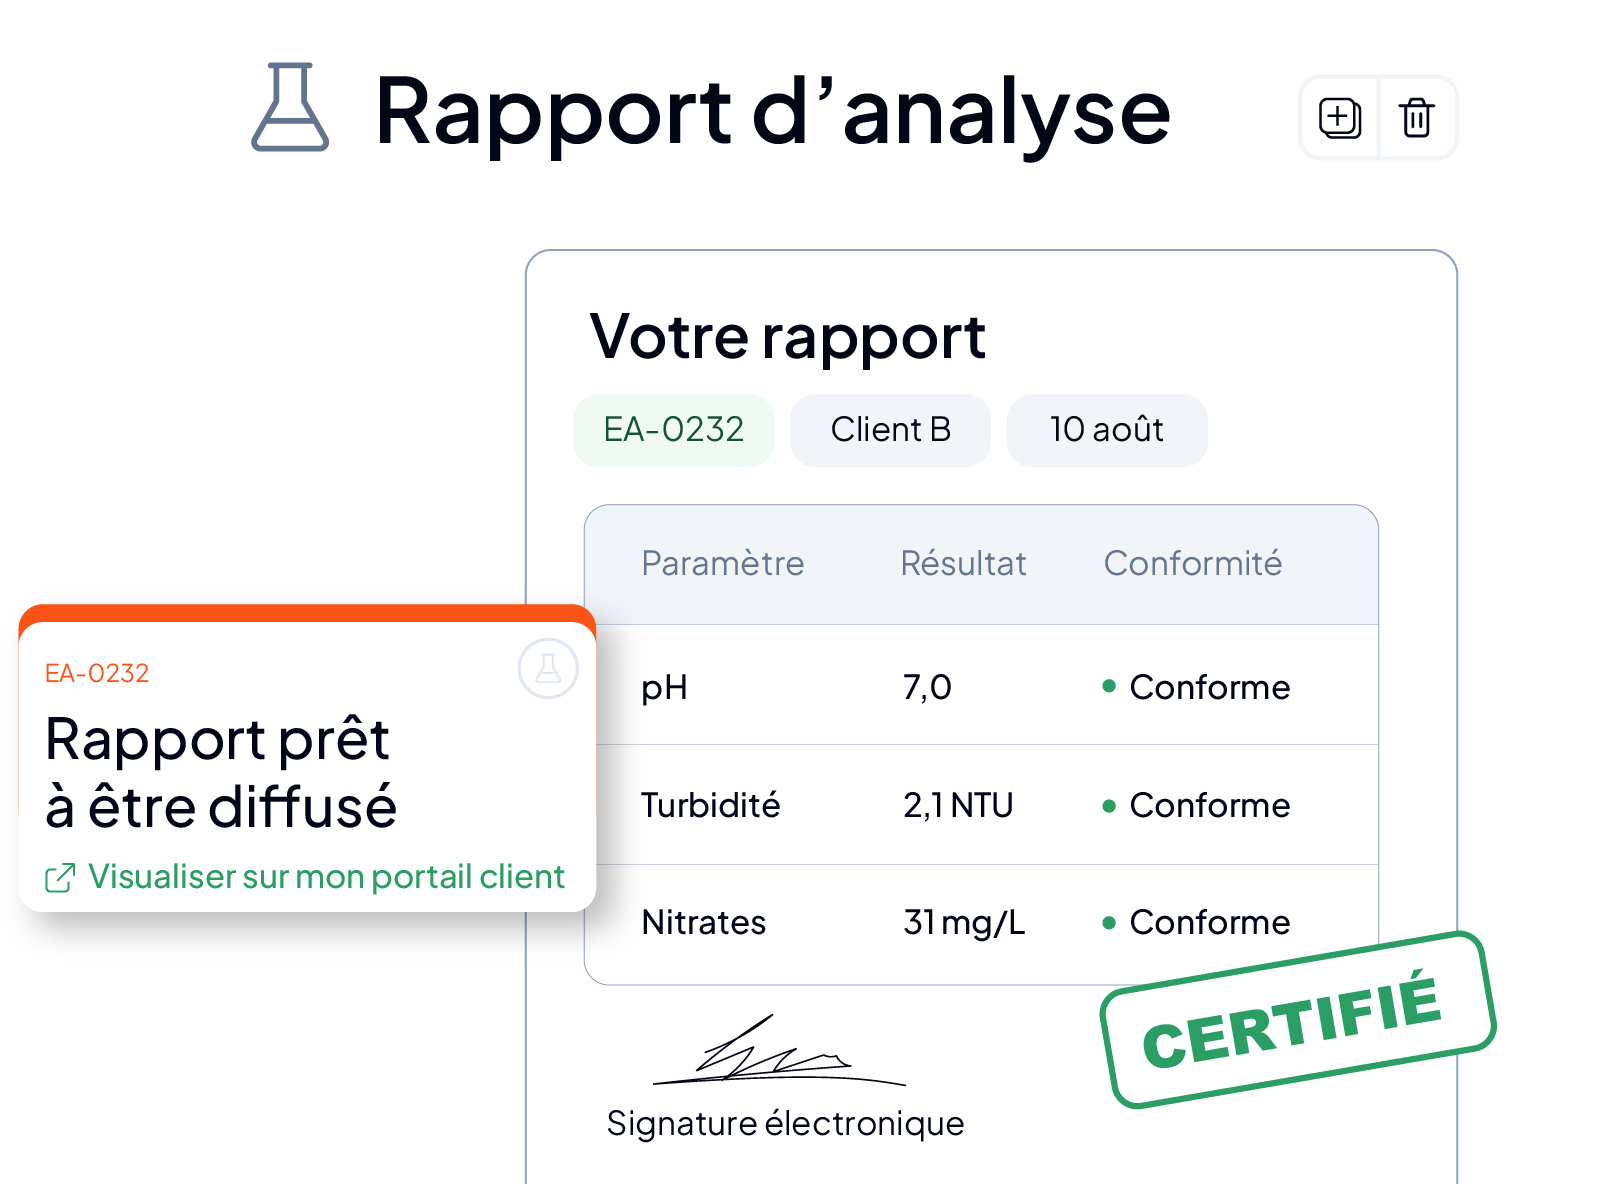Select the 10 août date tag
Viewport: 1605px width, 1184px height.
(1107, 430)
